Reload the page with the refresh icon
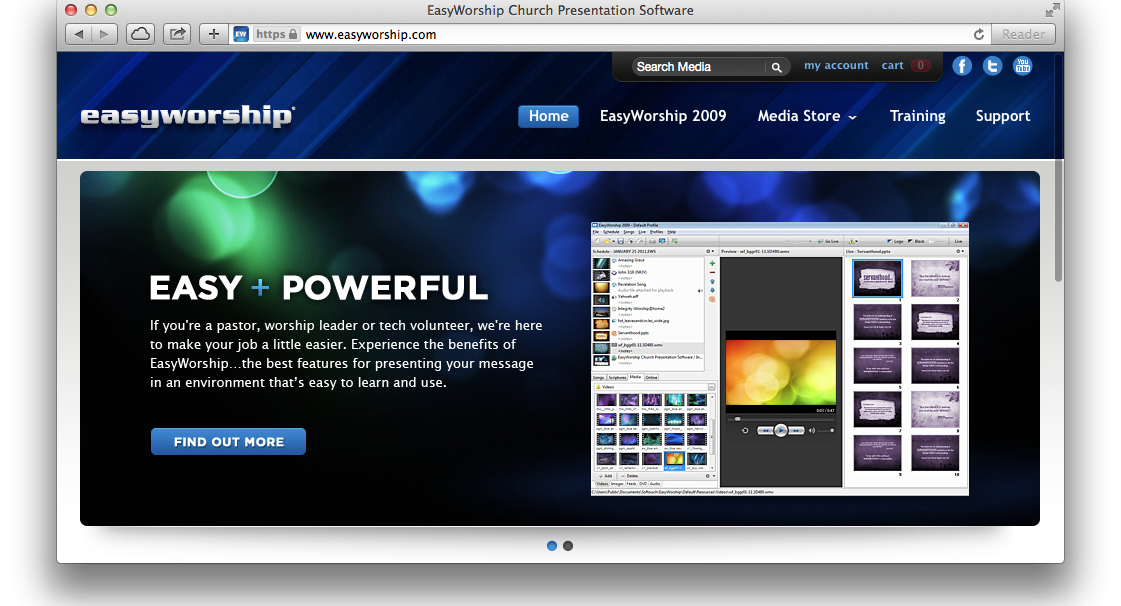The width and height of the screenshot is (1121, 606). point(979,34)
